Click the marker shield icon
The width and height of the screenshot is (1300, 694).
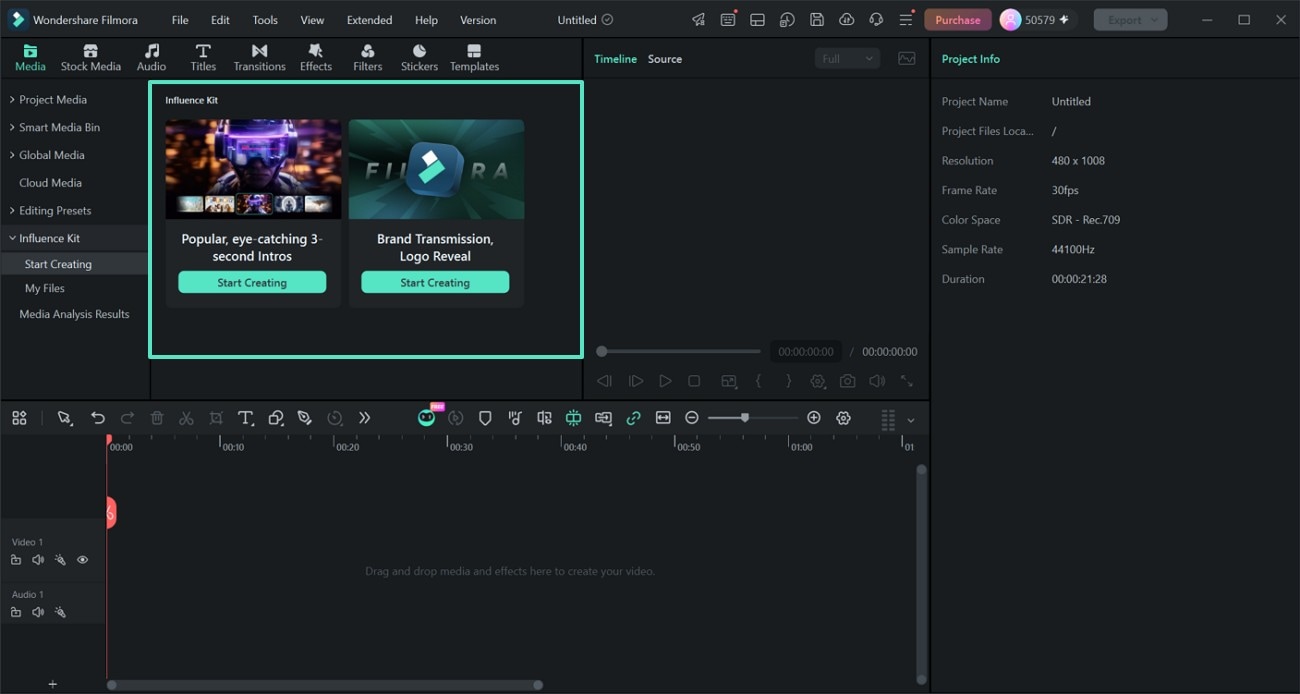click(485, 418)
